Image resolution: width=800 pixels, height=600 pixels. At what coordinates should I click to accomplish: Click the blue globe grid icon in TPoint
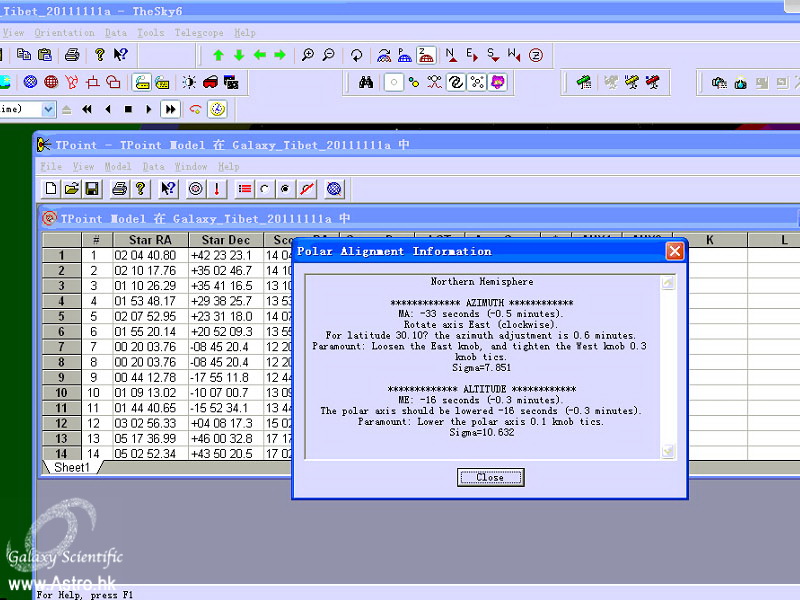click(334, 188)
